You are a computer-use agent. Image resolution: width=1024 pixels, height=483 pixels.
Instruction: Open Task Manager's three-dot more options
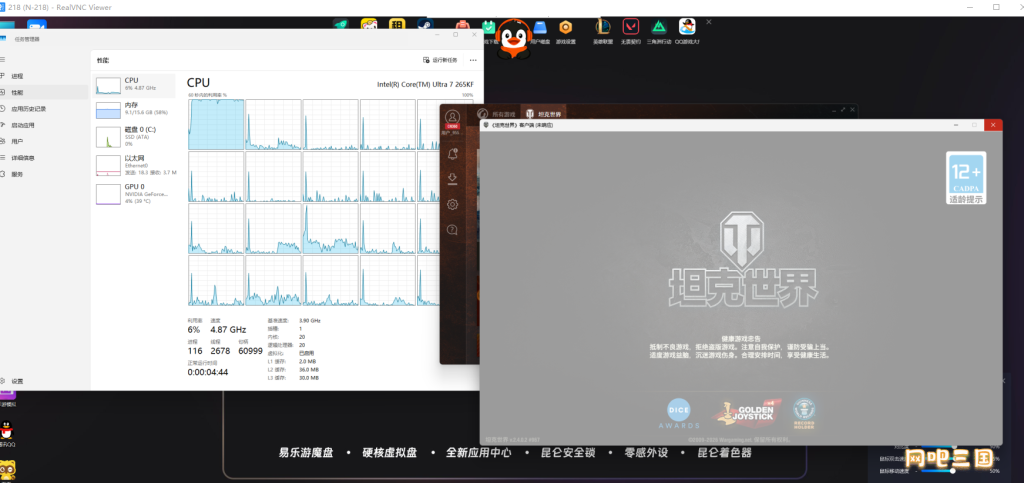tap(473, 60)
